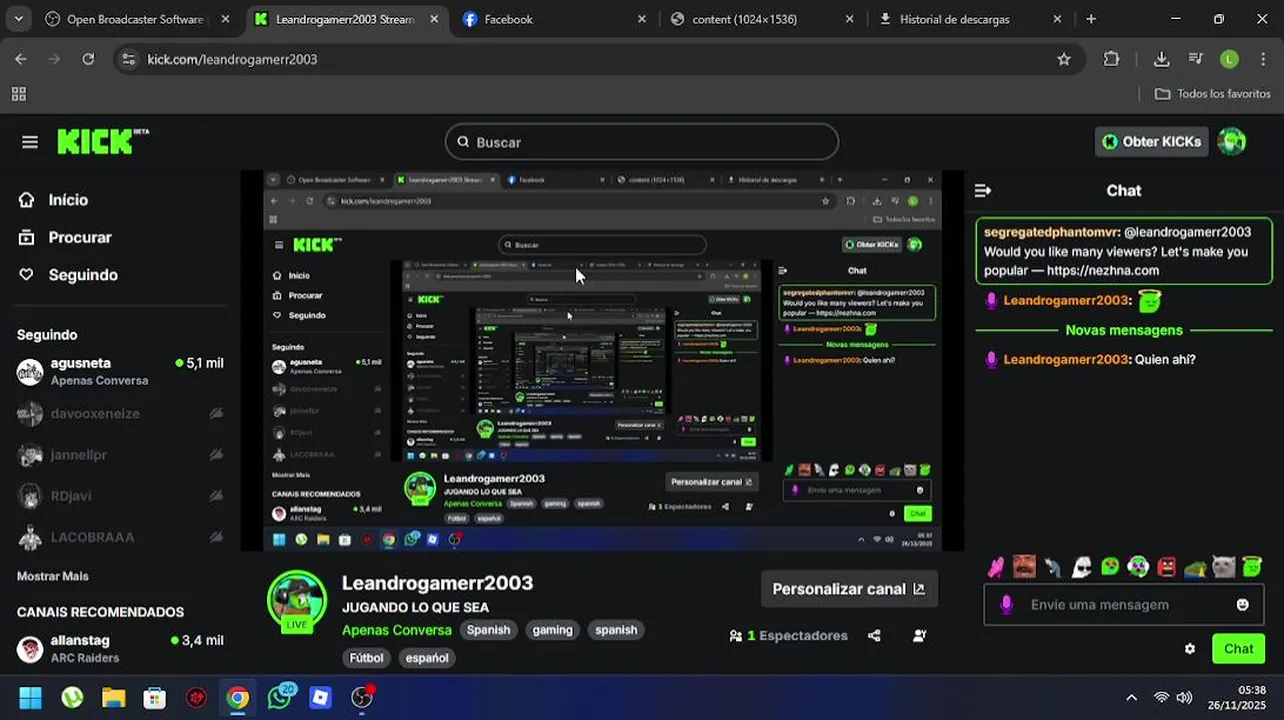Click the address bar URL
1284x720 pixels.
point(232,59)
